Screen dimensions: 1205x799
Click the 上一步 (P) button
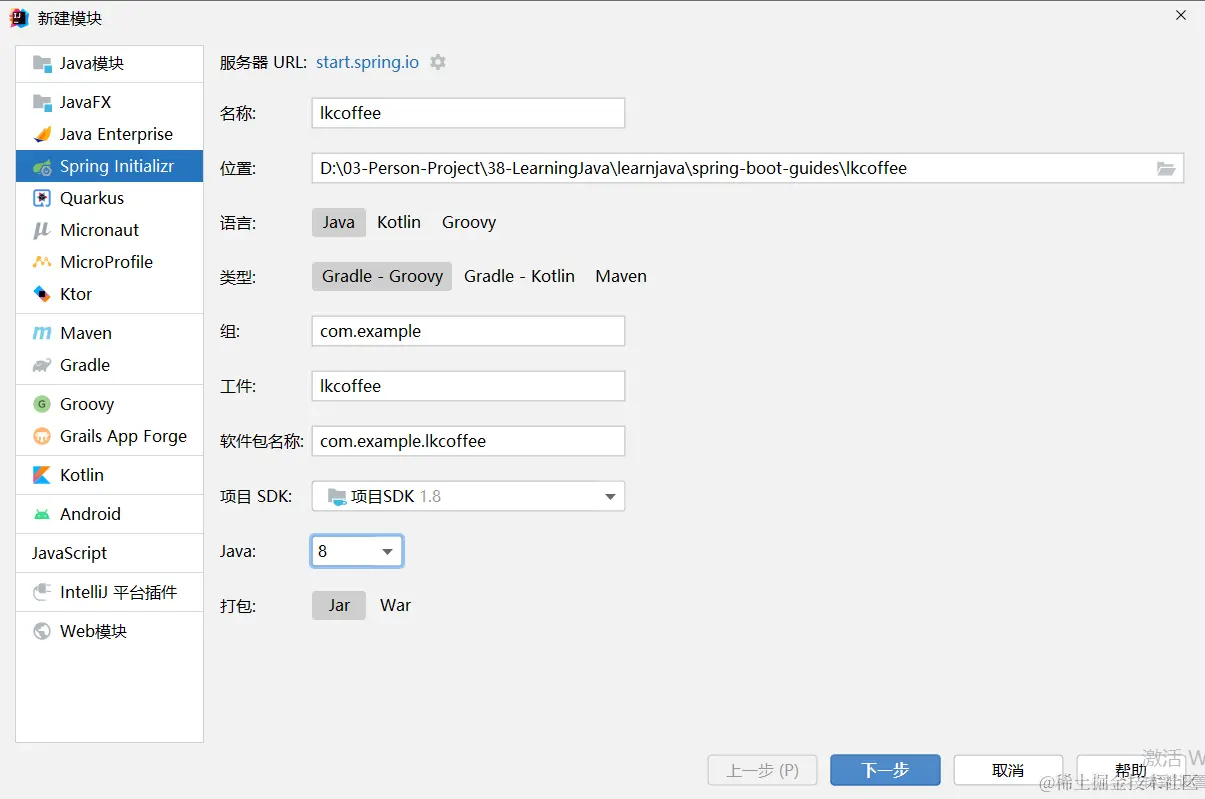(x=762, y=770)
